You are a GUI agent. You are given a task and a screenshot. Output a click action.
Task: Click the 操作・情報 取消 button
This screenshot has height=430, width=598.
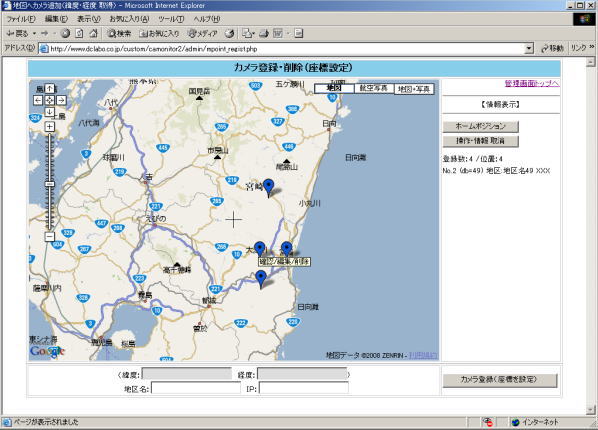pyautogui.click(x=481, y=141)
